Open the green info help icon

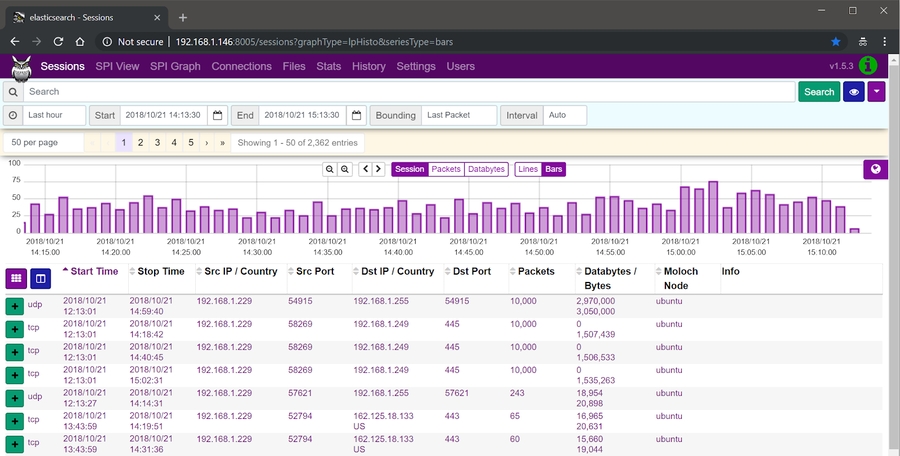pos(869,66)
